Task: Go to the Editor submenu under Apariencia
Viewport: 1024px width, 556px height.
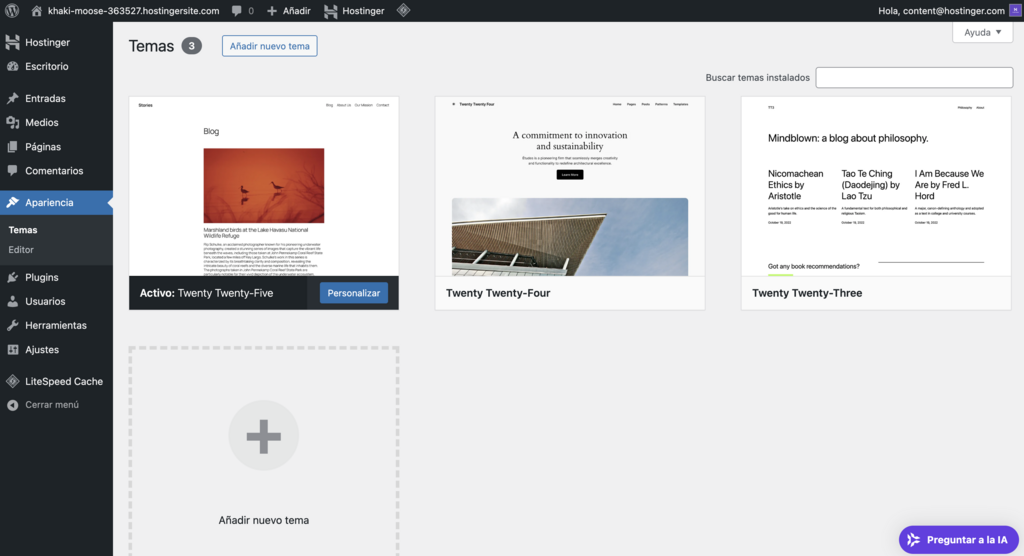Action: point(21,249)
